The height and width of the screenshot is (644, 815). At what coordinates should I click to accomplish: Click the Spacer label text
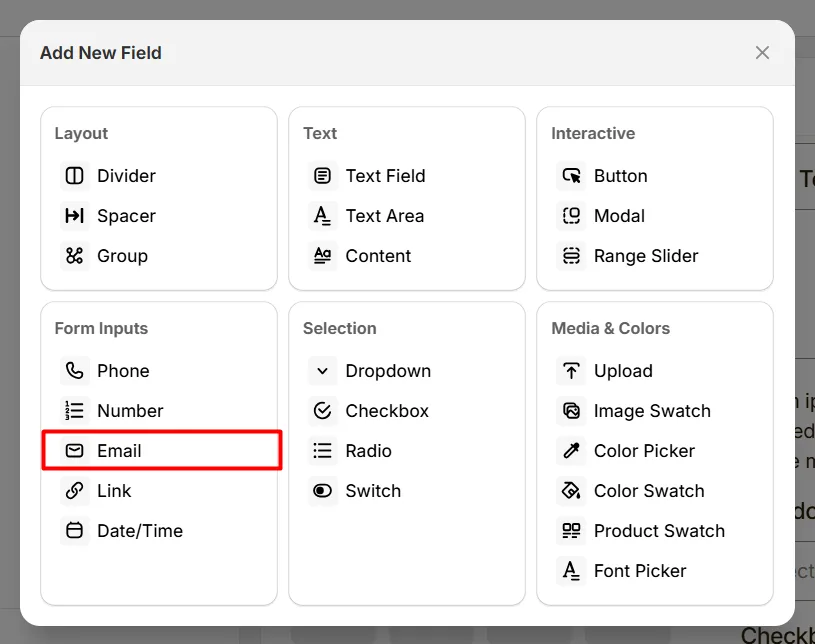(126, 216)
